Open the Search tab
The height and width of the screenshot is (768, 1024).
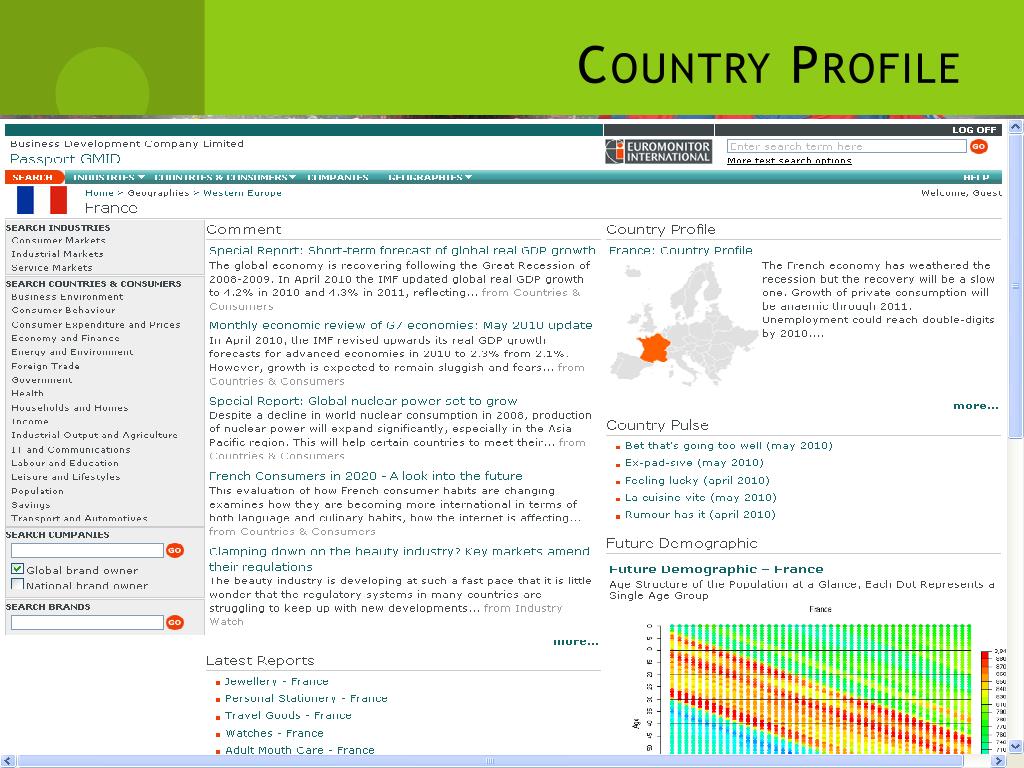[33, 177]
